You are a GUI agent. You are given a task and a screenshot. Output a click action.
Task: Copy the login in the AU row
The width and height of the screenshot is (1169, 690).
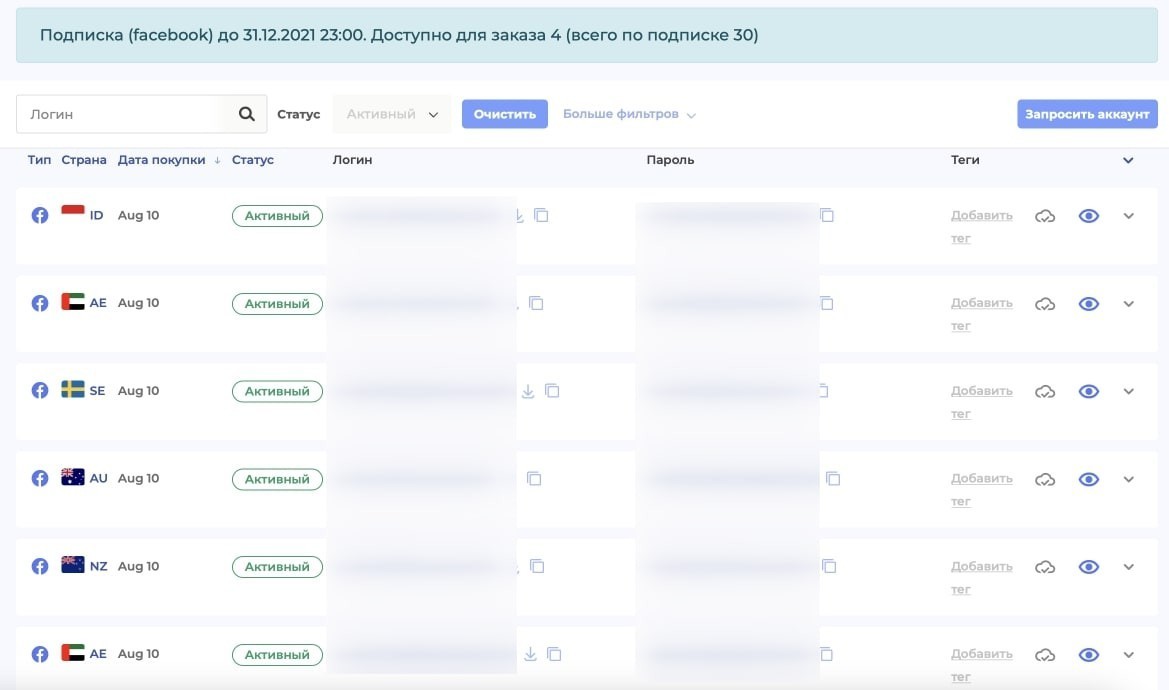(534, 478)
